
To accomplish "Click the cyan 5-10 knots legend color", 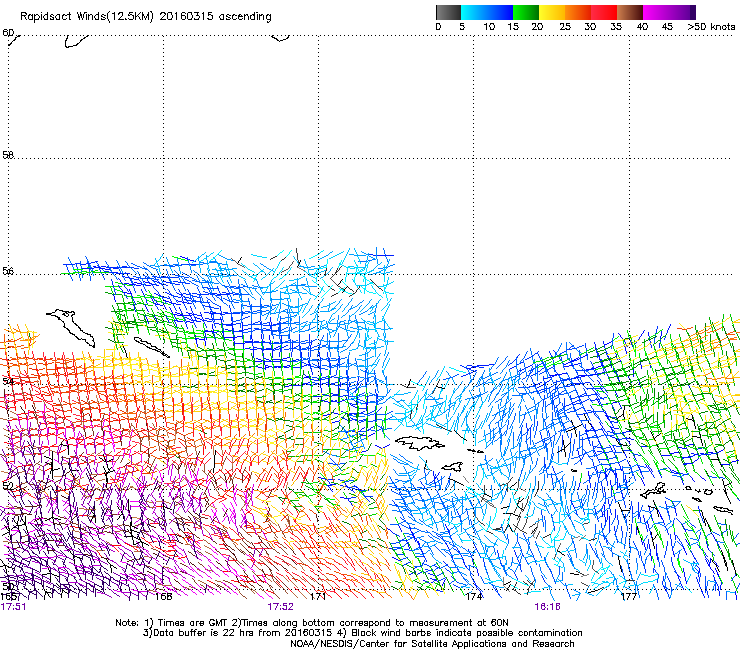I will pyautogui.click(x=474, y=12).
